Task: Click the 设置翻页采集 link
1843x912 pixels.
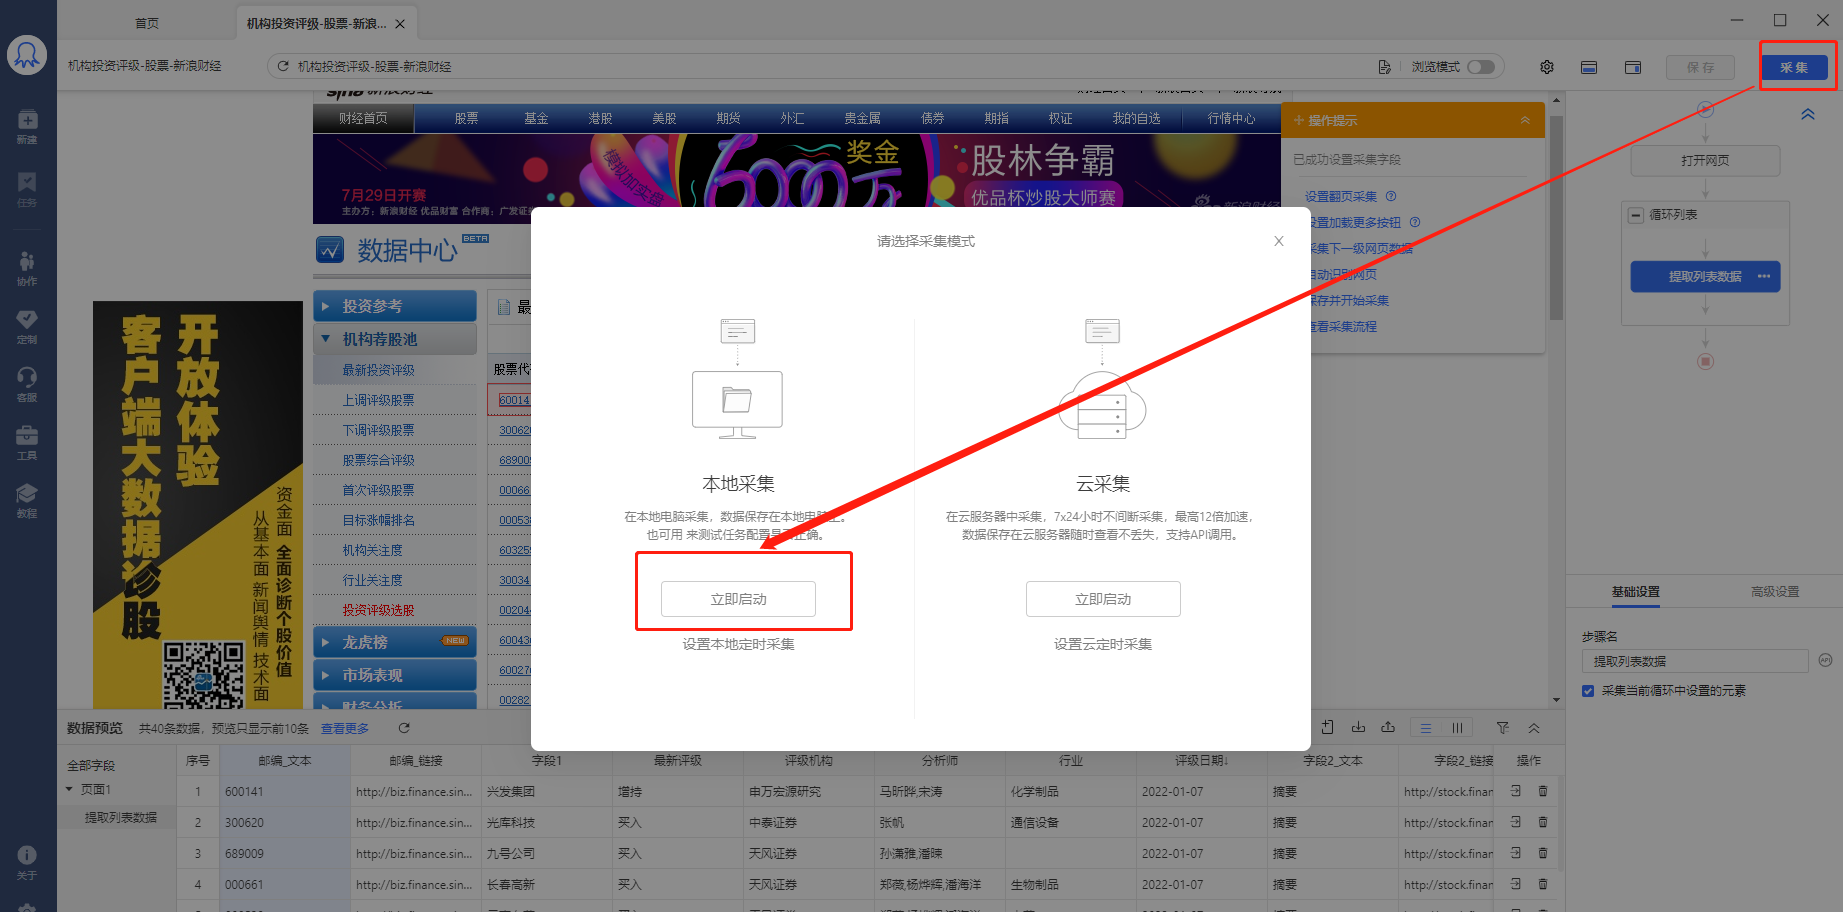Action: pos(1341,196)
